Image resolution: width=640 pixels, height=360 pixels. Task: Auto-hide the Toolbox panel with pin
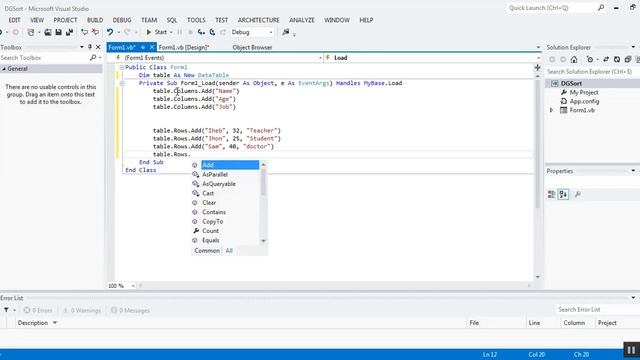click(x=90, y=47)
